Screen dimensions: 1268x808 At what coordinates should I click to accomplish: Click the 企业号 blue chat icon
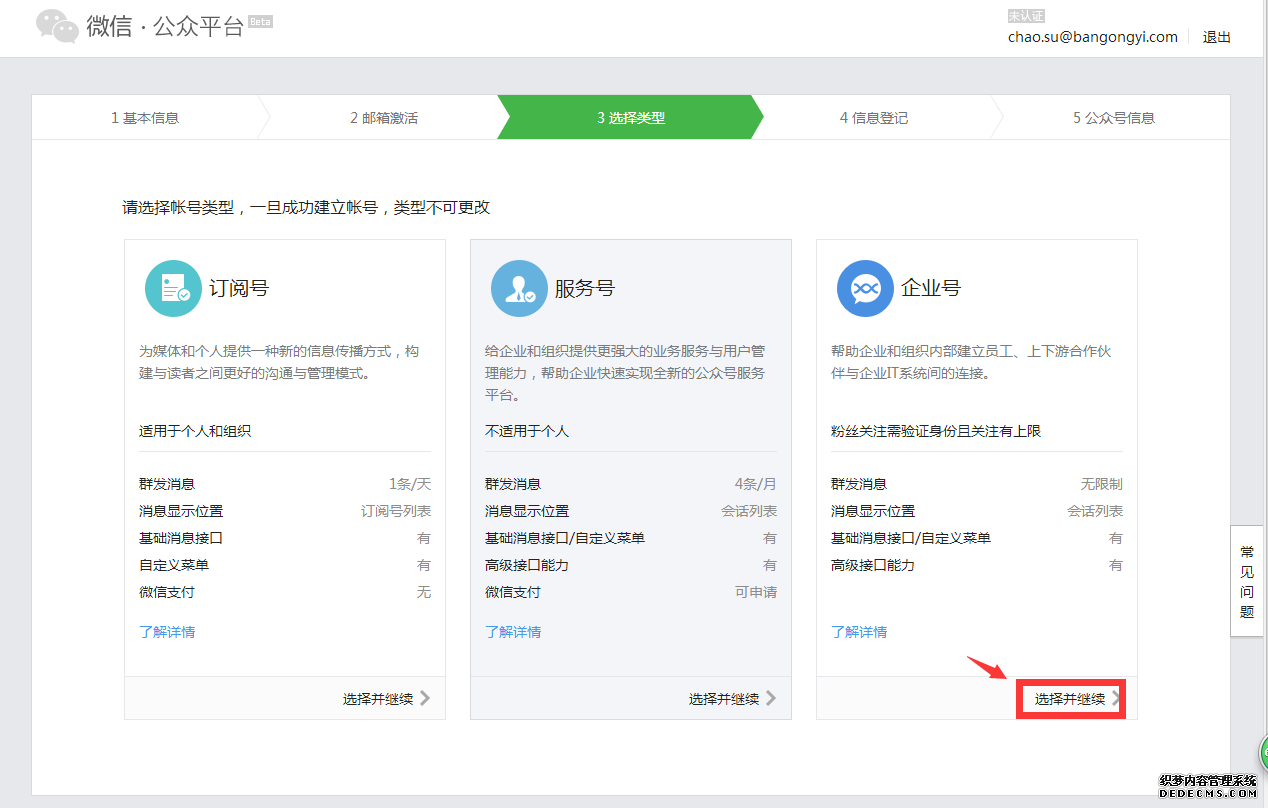865,289
